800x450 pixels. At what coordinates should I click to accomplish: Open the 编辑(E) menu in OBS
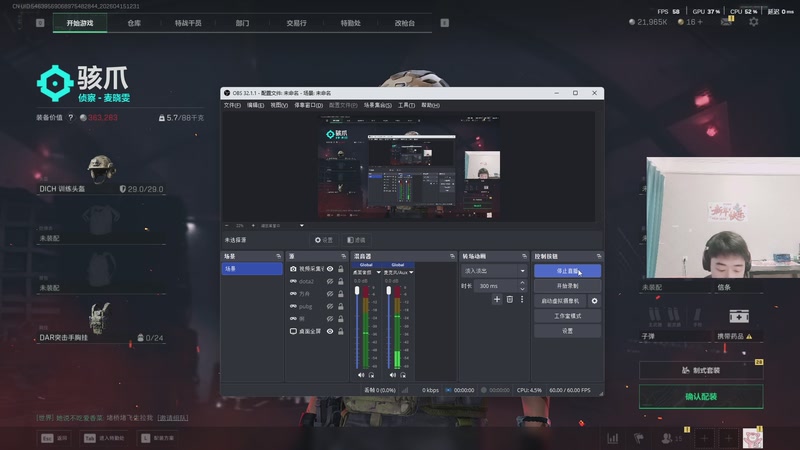point(256,105)
